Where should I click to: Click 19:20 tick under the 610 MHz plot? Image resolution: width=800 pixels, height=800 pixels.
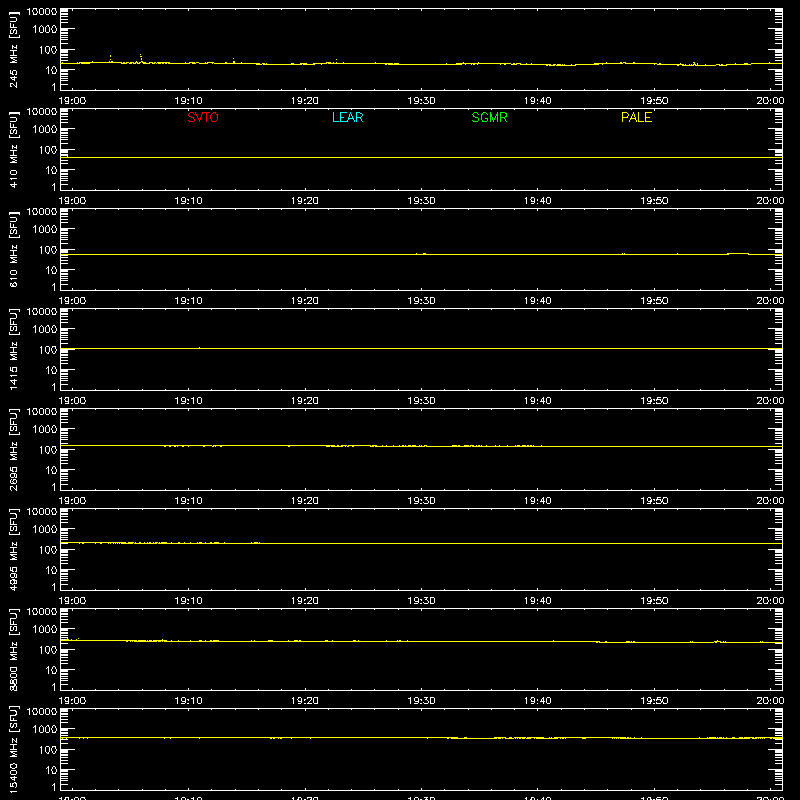pyautogui.click(x=305, y=301)
